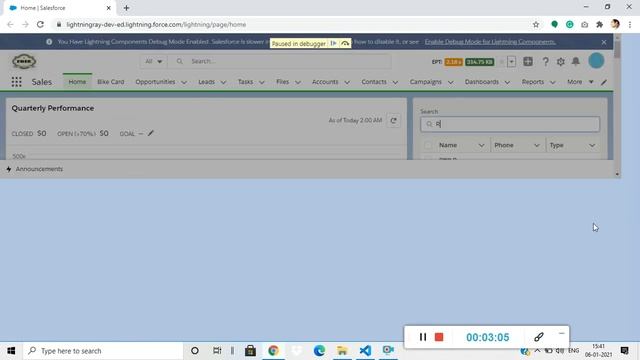
Task: Open the More navigation dropdown
Action: pos(580,82)
